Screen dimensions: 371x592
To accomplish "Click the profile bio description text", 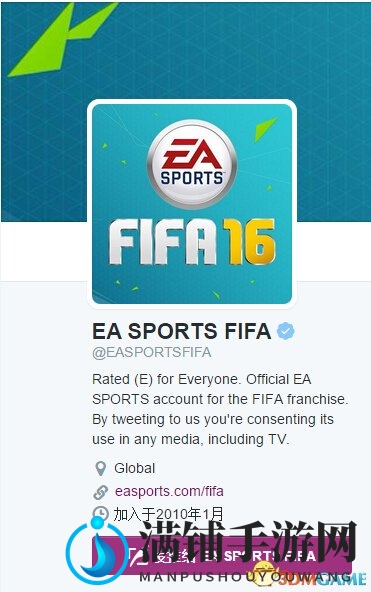I will click(220, 409).
